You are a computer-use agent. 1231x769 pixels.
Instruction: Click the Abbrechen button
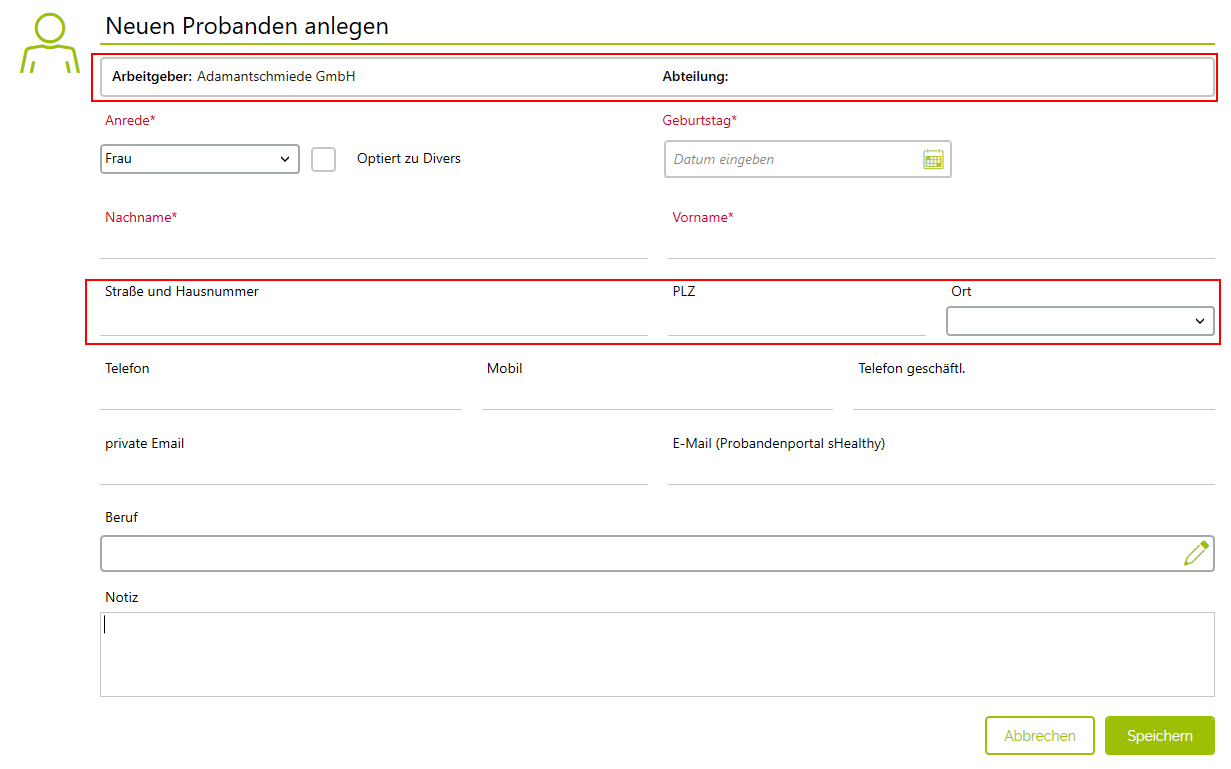pos(1040,735)
